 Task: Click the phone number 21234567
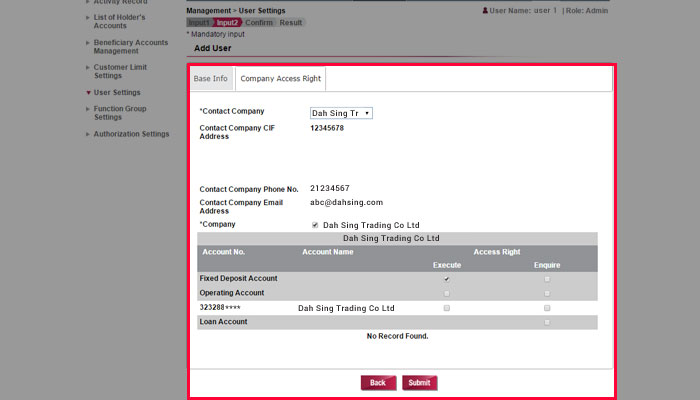pyautogui.click(x=330, y=188)
